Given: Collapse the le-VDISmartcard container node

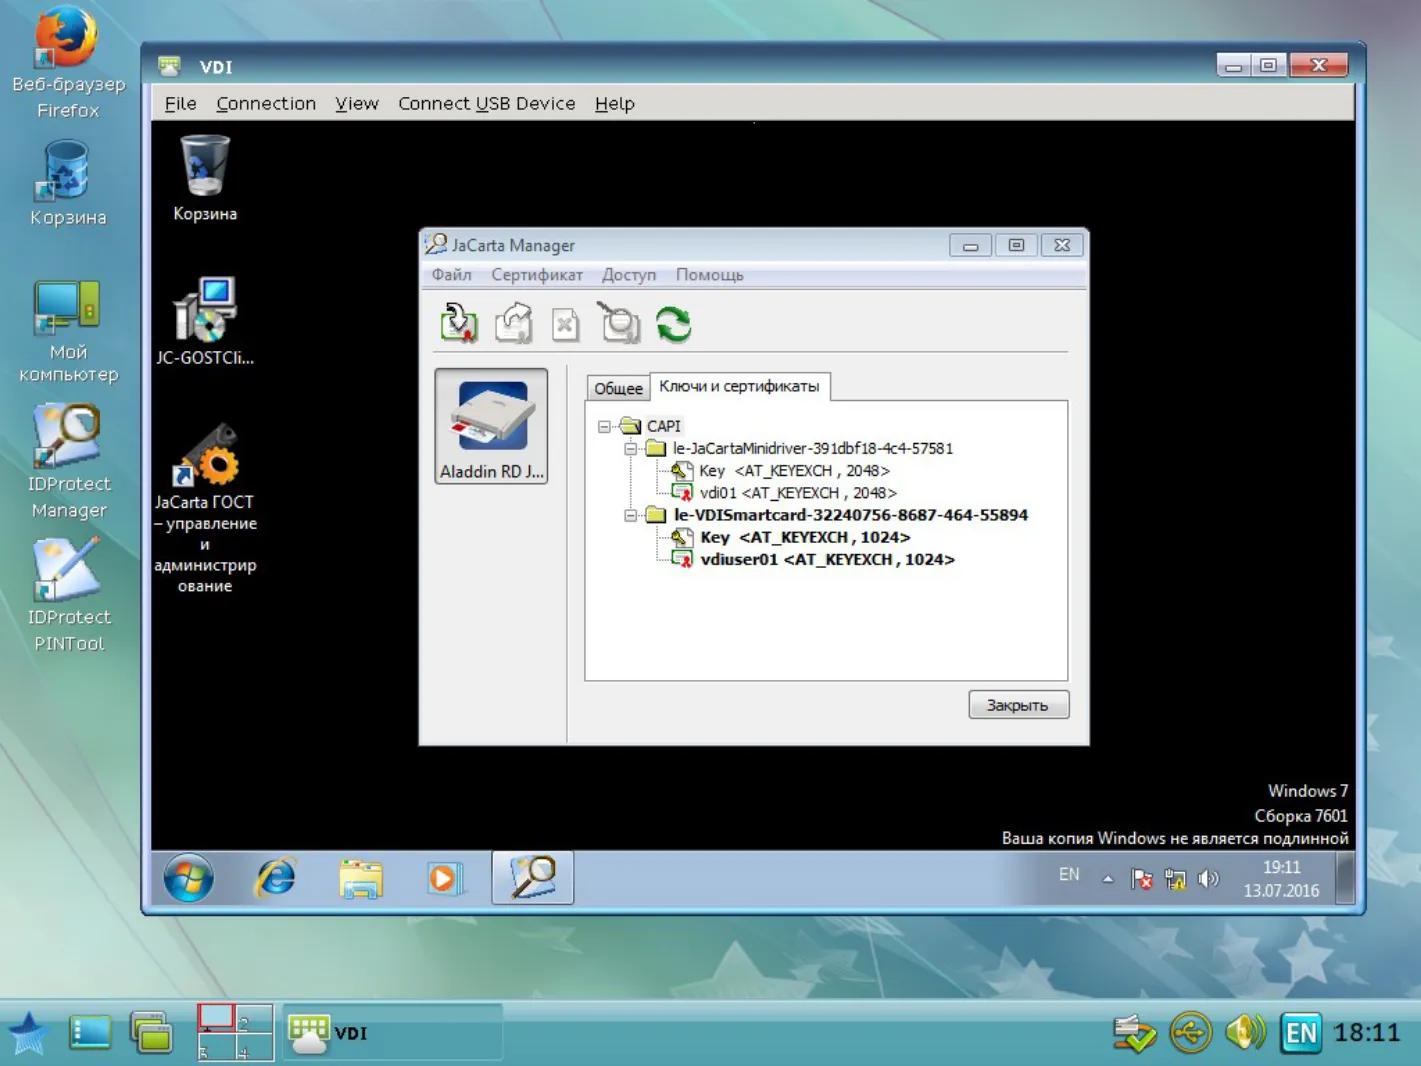Looking at the screenshot, I should [x=630, y=515].
